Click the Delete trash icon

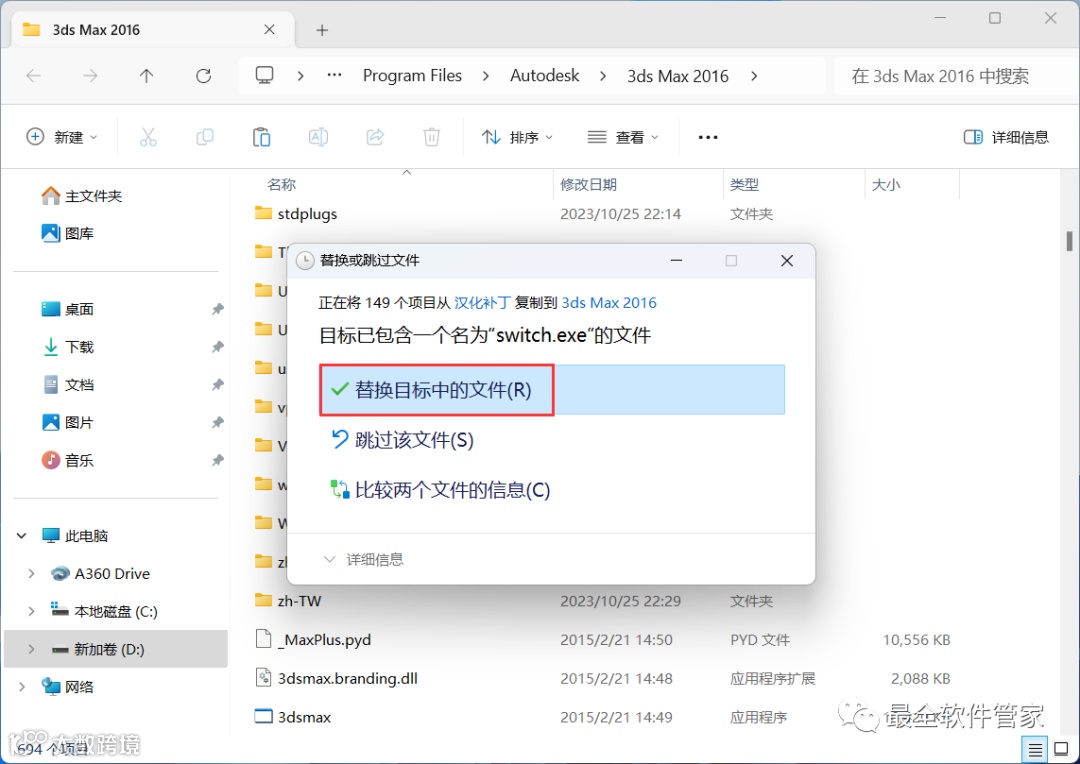tap(431, 137)
